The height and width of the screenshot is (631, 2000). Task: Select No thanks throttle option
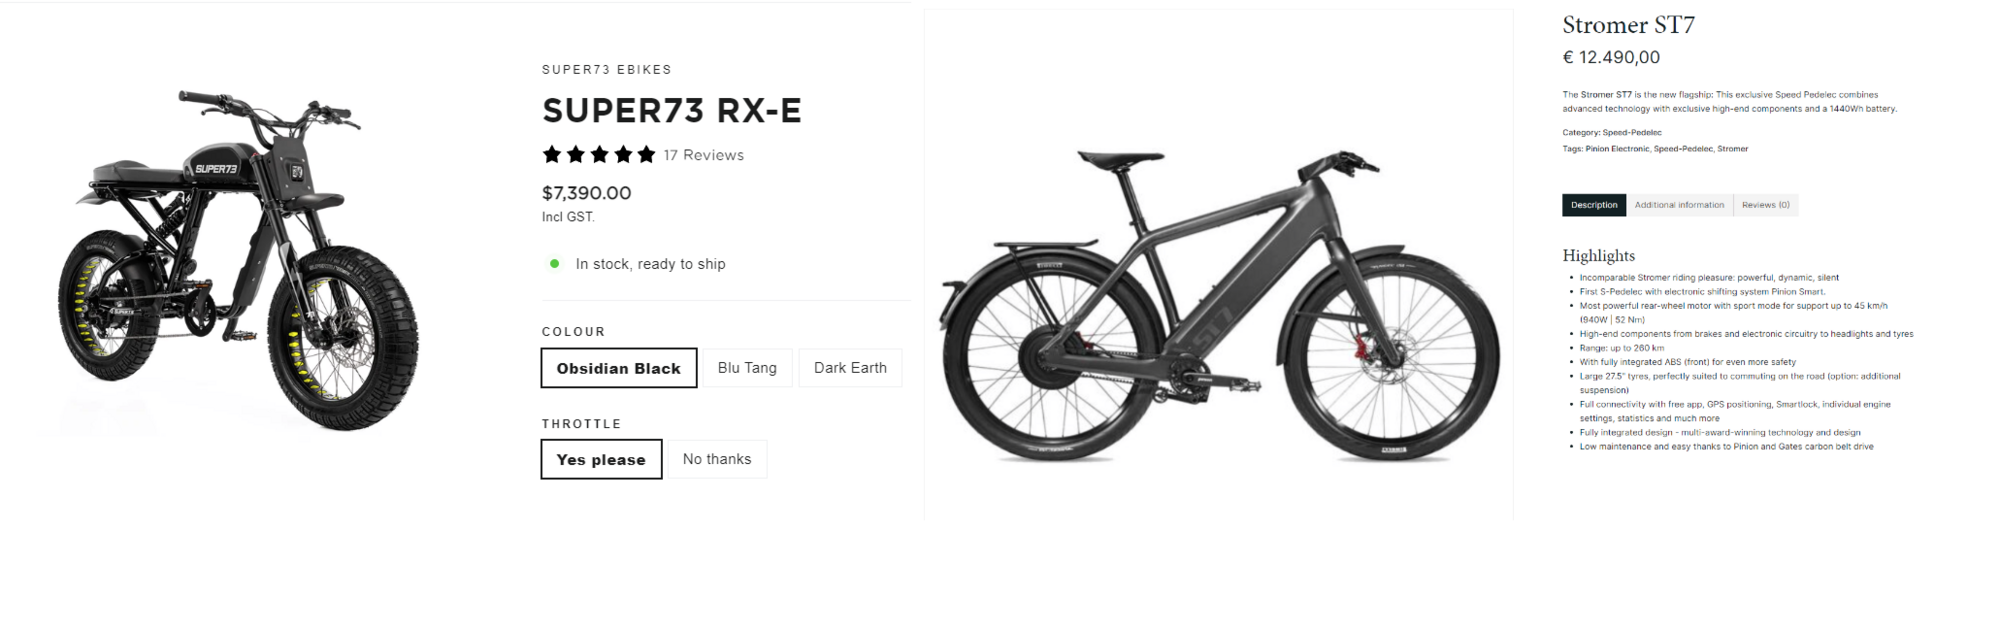coord(717,459)
